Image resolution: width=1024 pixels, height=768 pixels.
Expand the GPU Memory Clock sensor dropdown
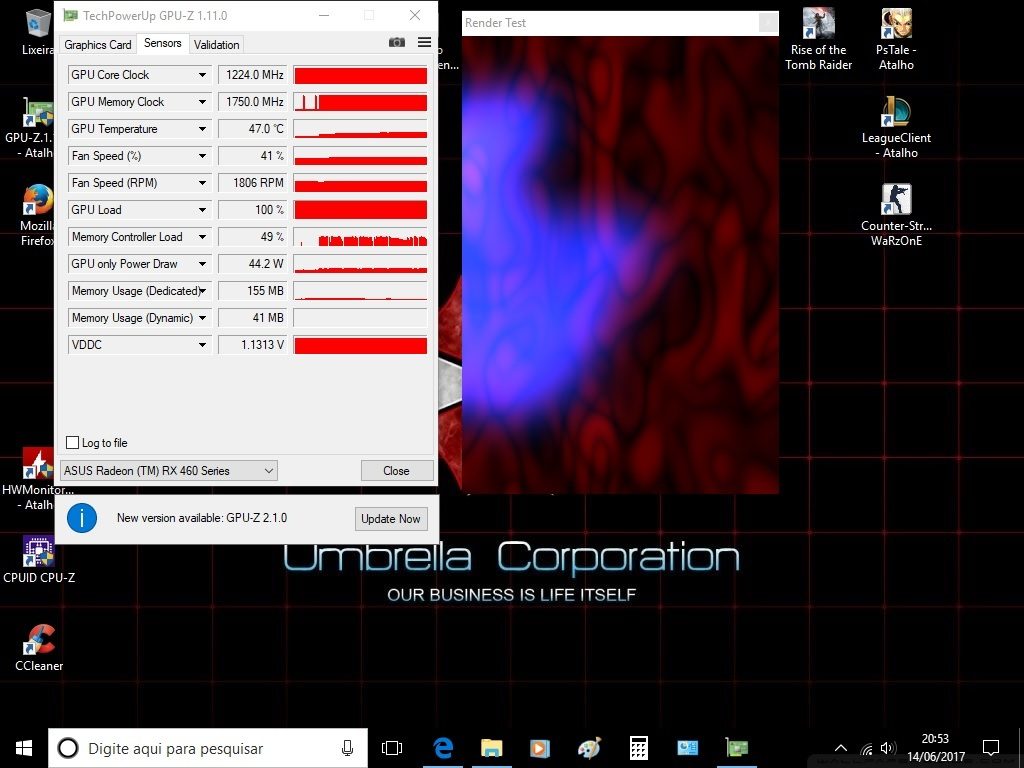click(202, 102)
